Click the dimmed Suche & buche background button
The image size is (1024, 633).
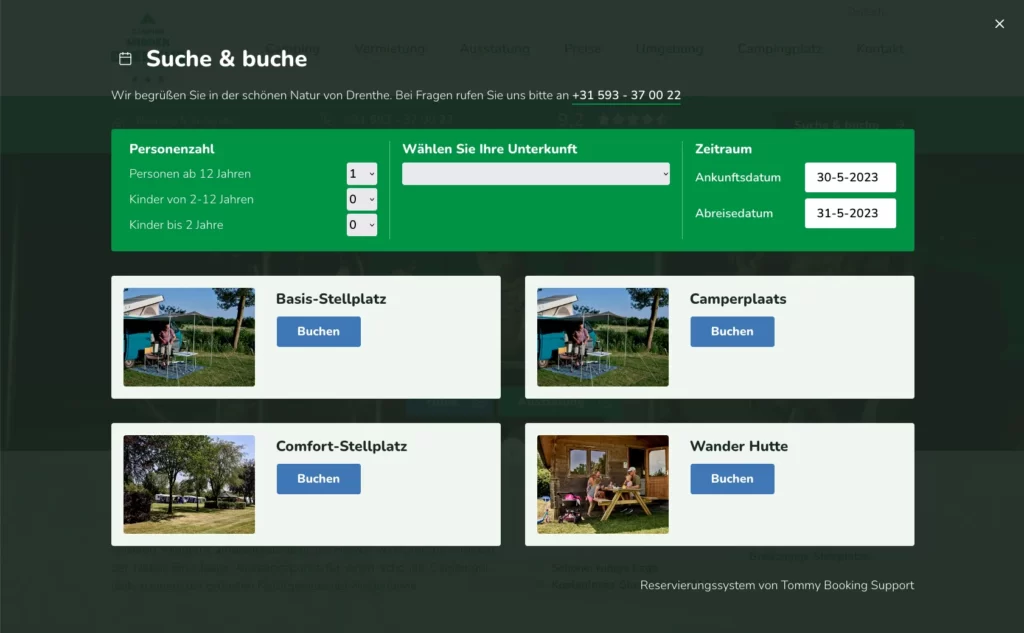pos(844,124)
